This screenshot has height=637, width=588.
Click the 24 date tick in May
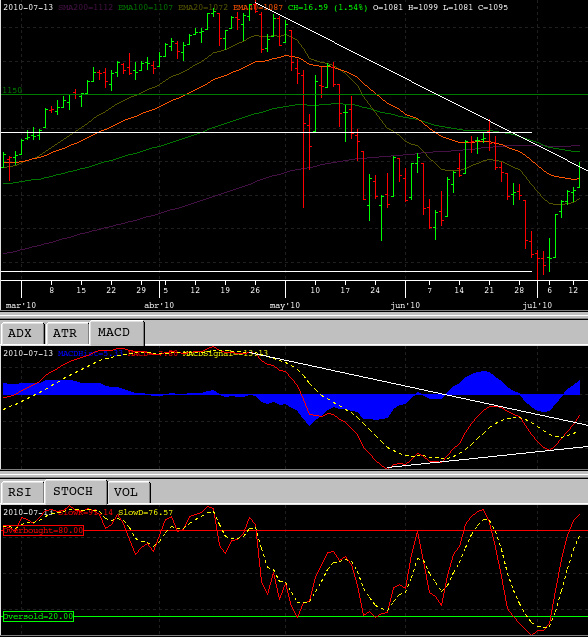[375, 290]
